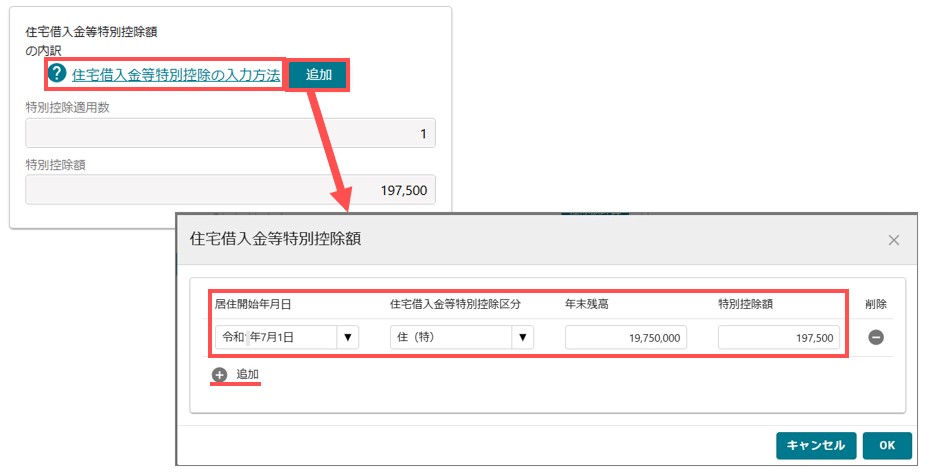Close the 住宅借入金等特別控除額 dialog with X

(894, 240)
